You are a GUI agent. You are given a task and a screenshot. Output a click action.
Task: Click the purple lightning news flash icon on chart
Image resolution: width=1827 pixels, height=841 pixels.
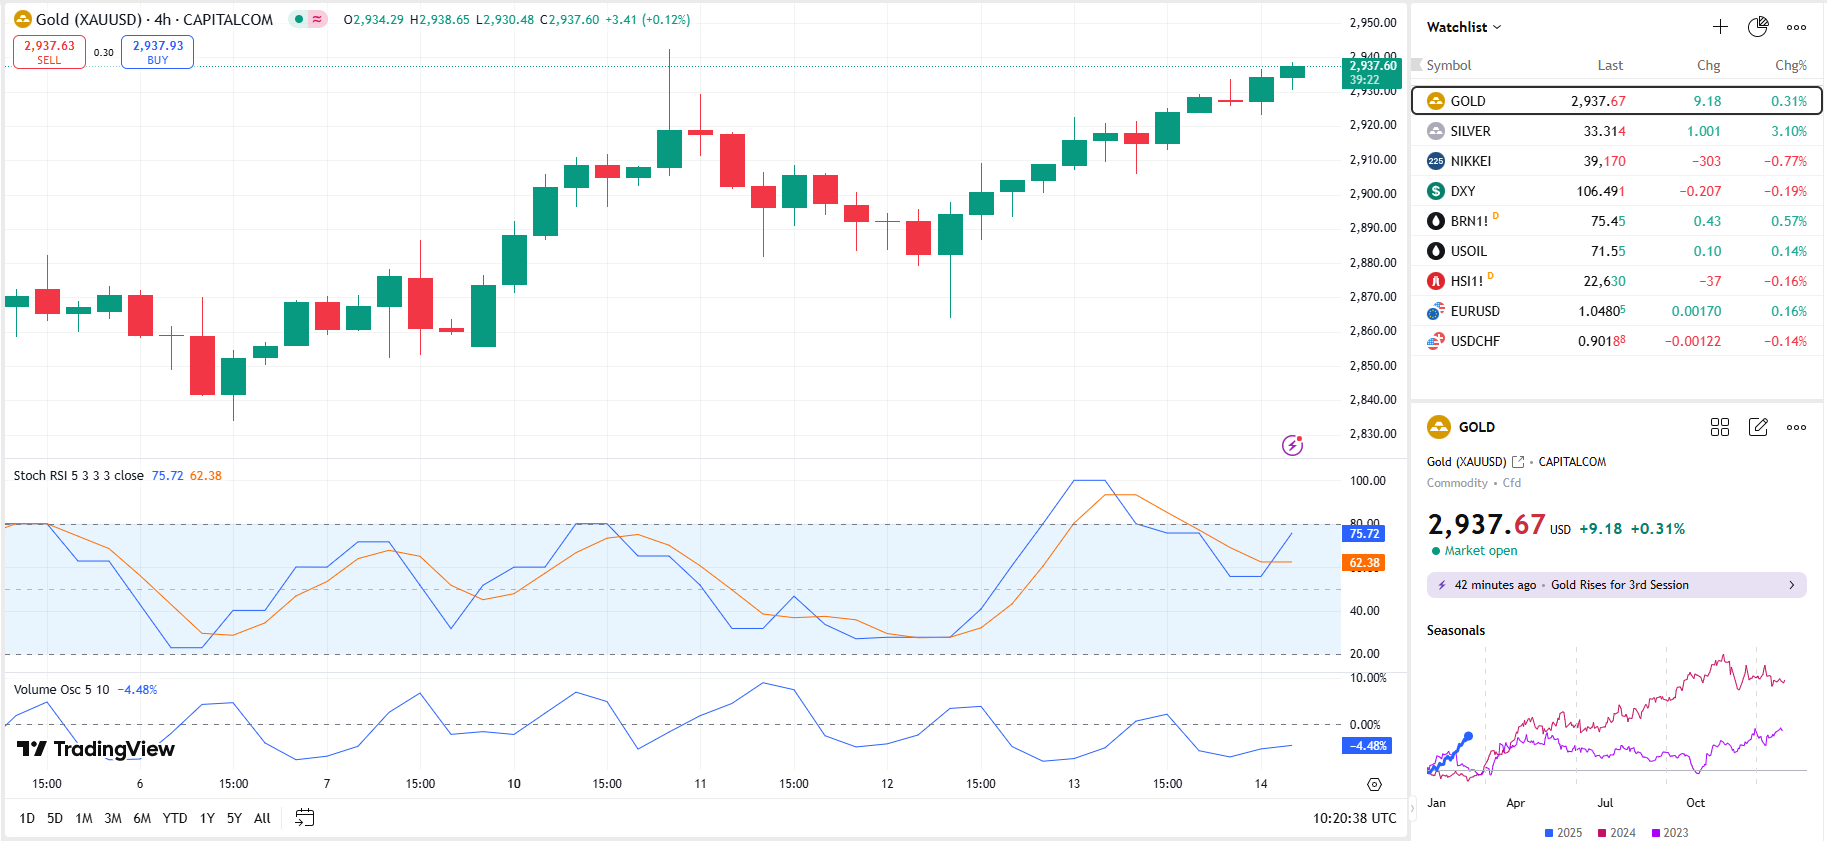(1292, 445)
